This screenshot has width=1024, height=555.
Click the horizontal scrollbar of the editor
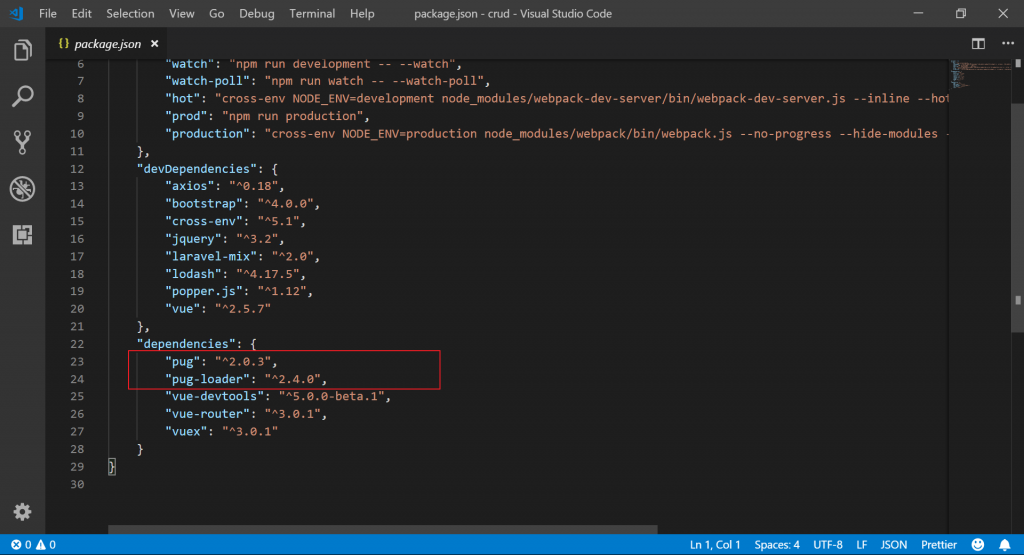pyautogui.click(x=383, y=530)
